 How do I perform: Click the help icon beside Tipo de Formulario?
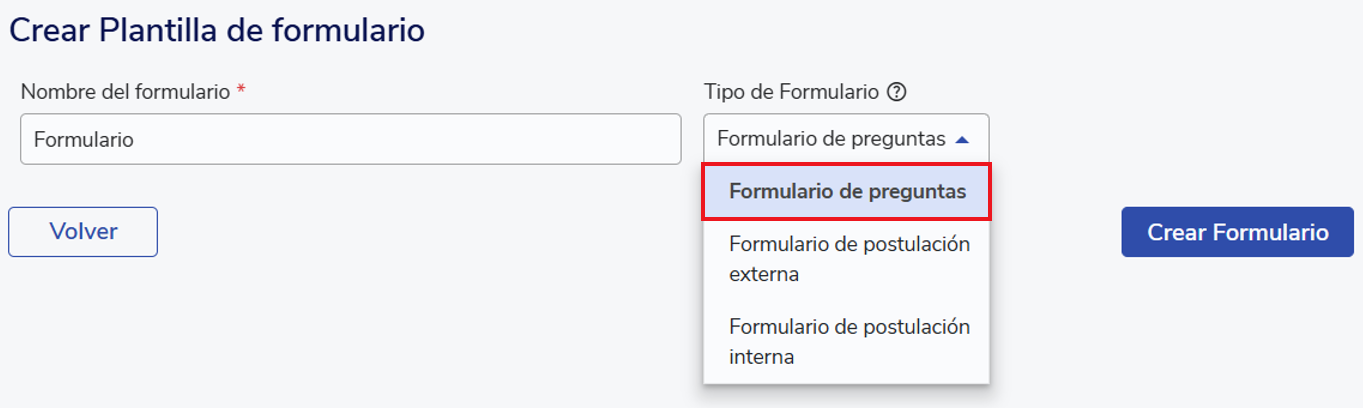[x=897, y=92]
